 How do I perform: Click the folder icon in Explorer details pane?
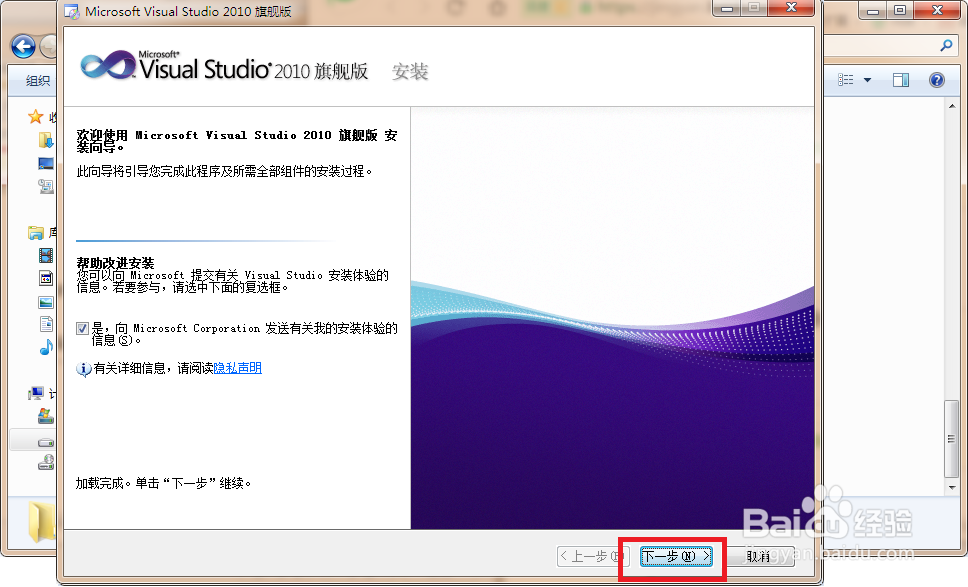click(x=40, y=522)
